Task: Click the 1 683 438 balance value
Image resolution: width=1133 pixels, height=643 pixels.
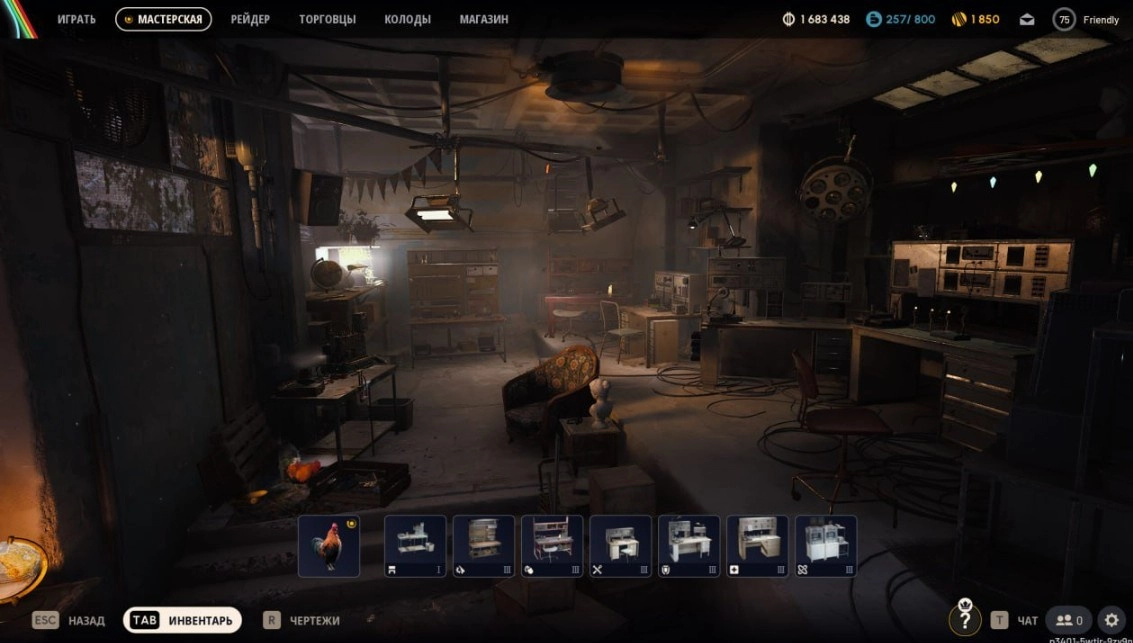Action: [x=824, y=20]
